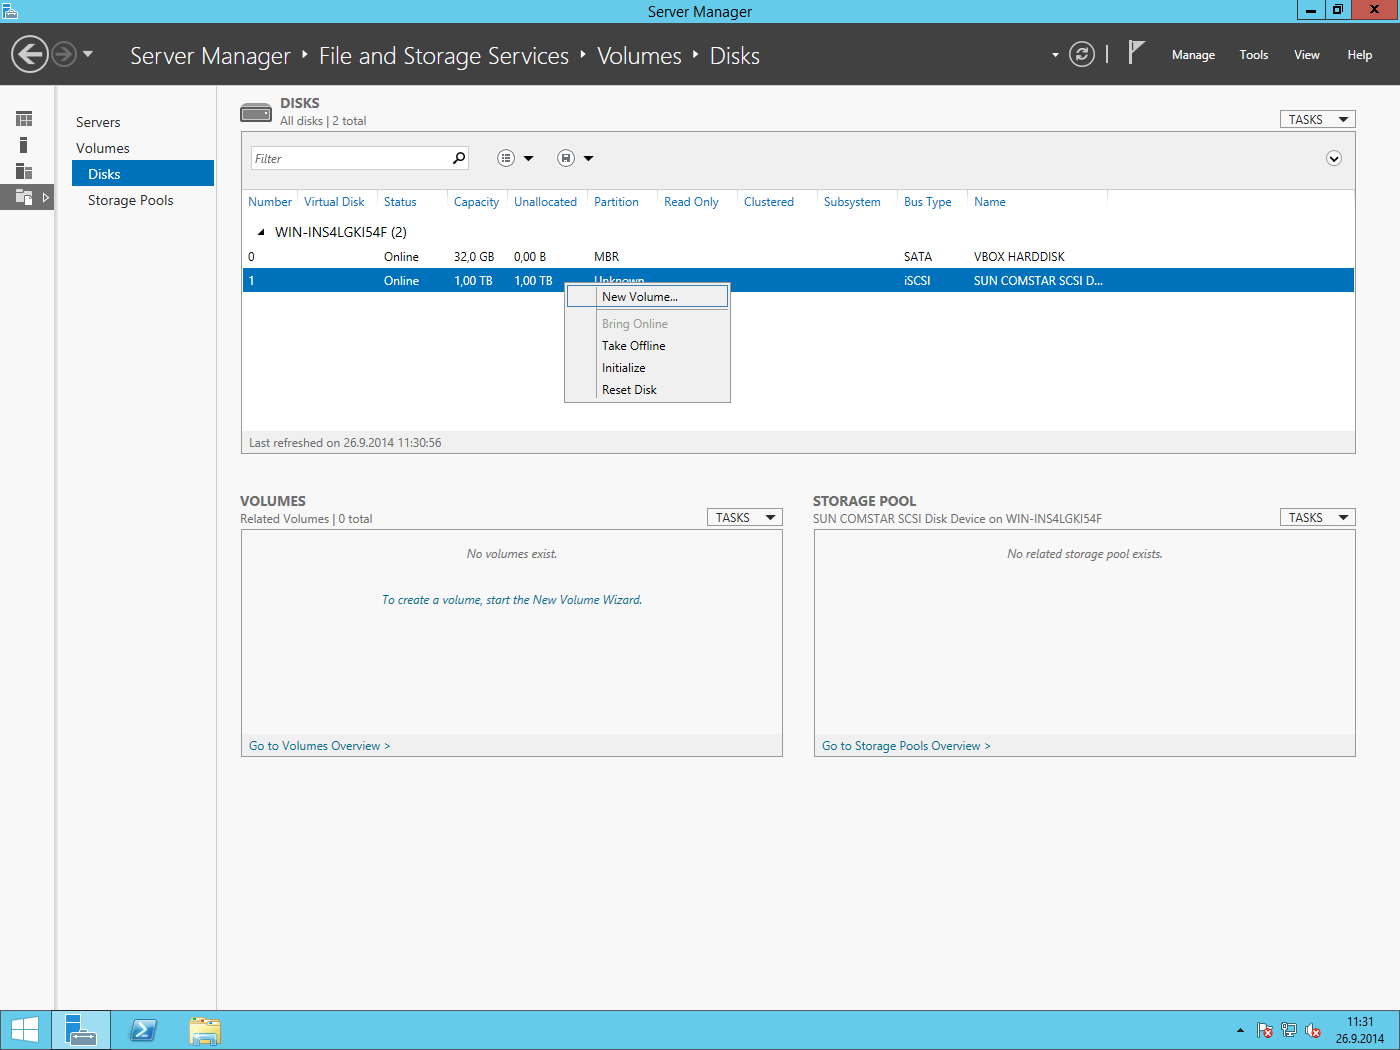Sort by the Capacity column header
1400x1050 pixels.
point(476,202)
